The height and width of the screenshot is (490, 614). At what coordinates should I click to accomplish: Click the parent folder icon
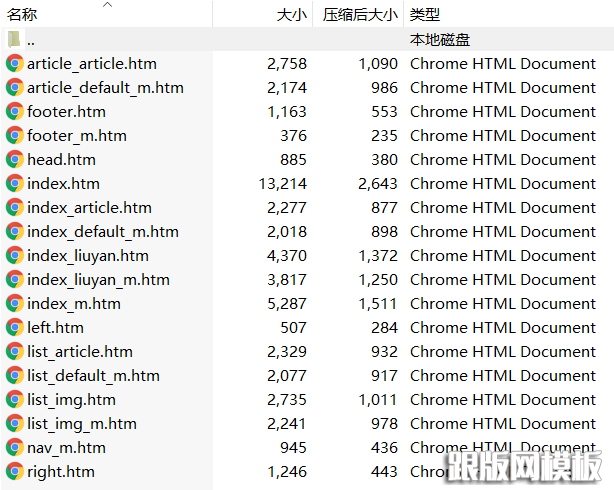click(x=15, y=40)
